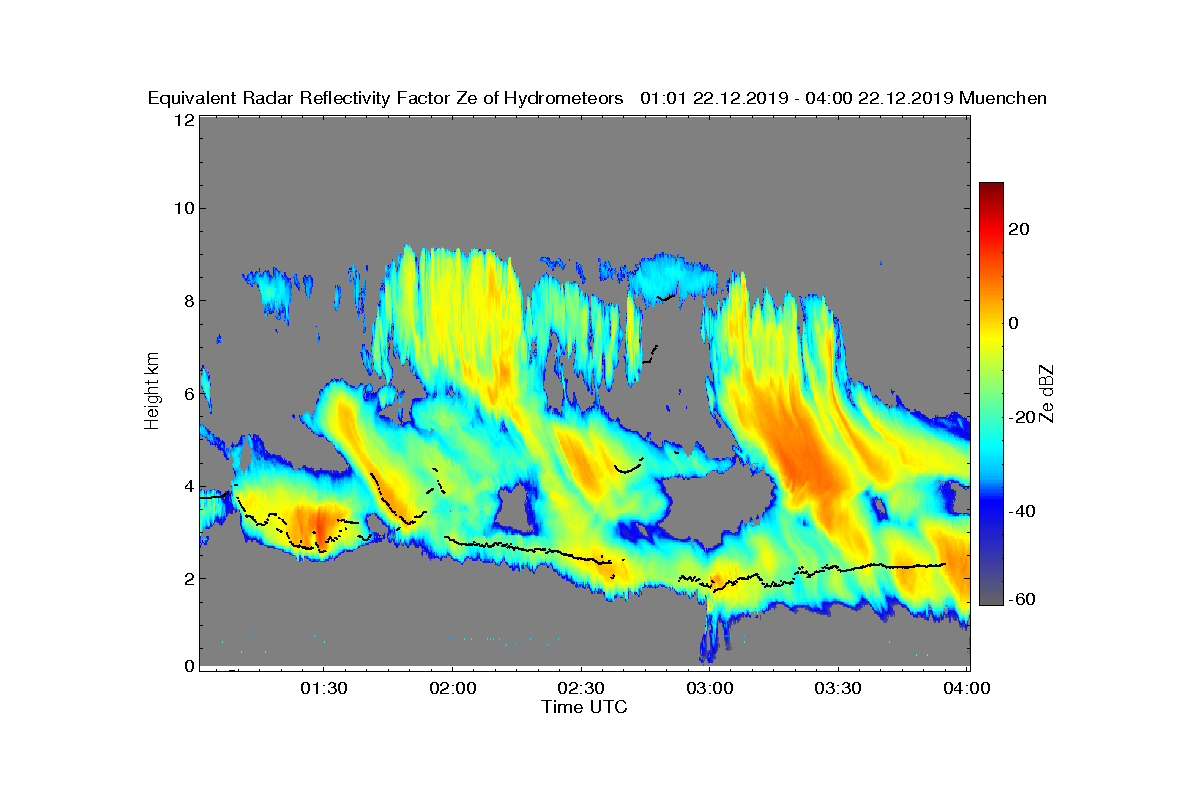1200x800 pixels.
Task: Click the height tick label 10
Action: point(183,209)
